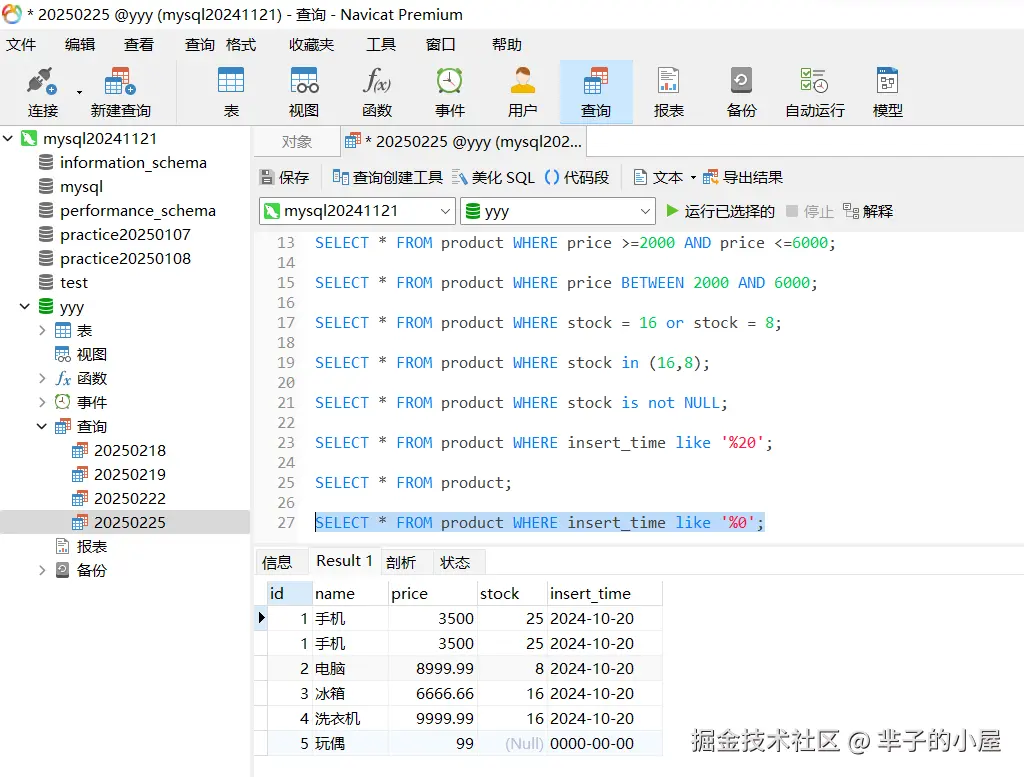The image size is (1024, 777).
Task: Open the 工具 menu
Action: 381,44
